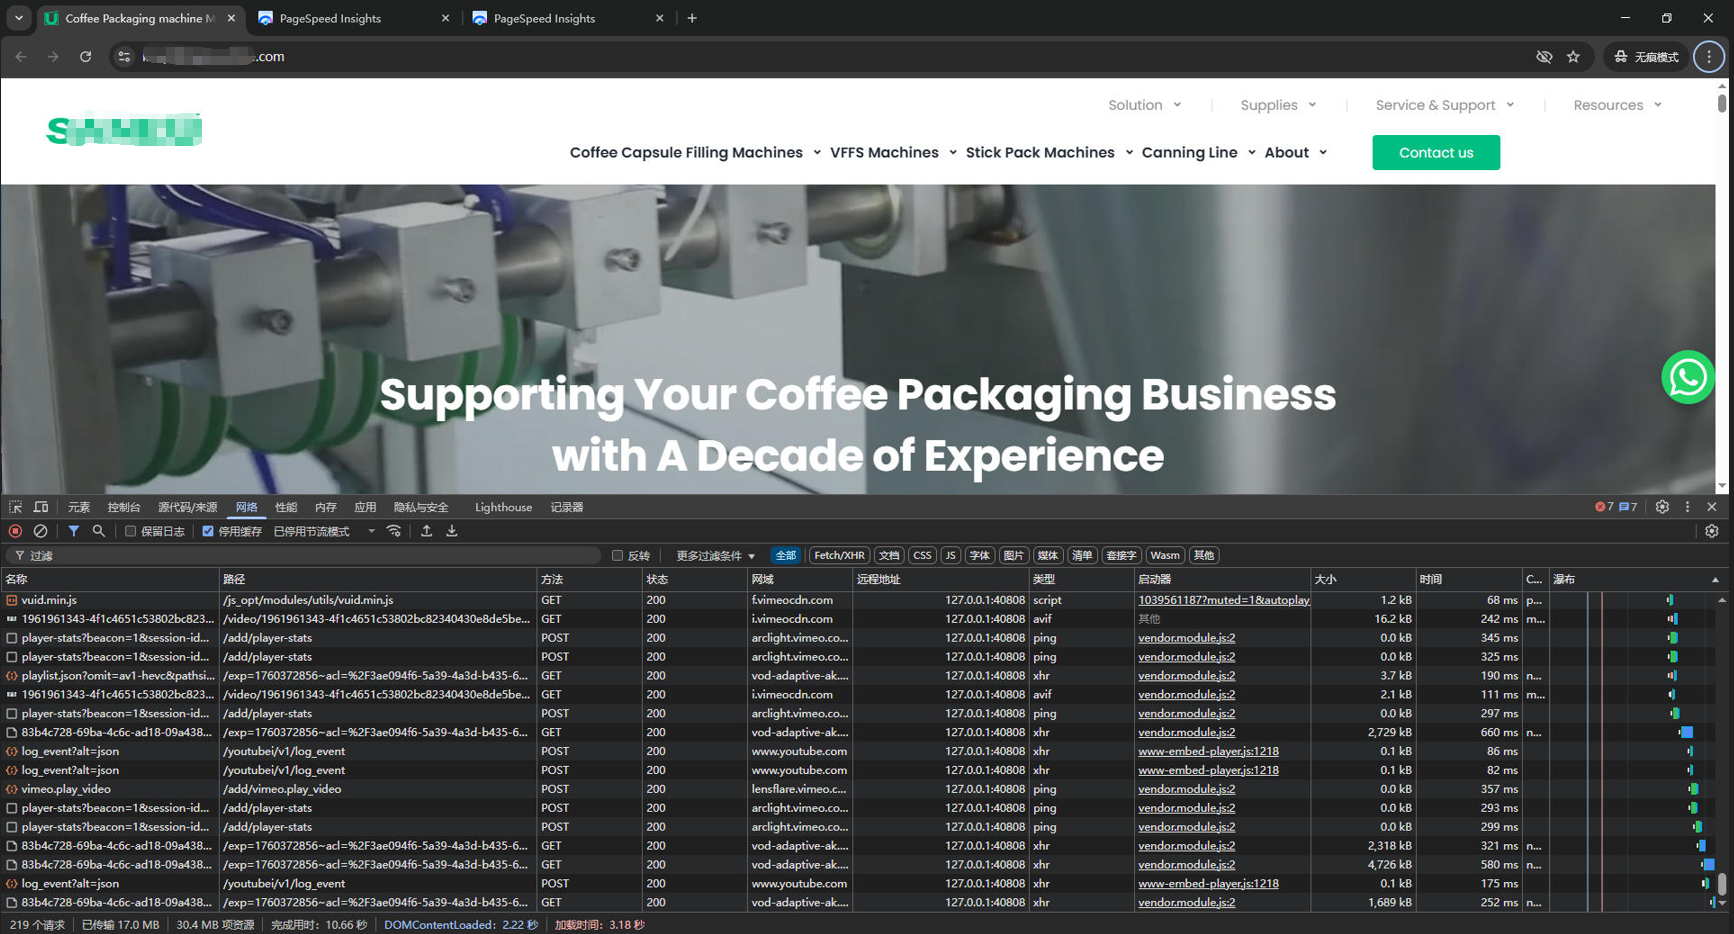Click the DevTools element inspector icon
This screenshot has width=1734, height=934.
(15, 507)
